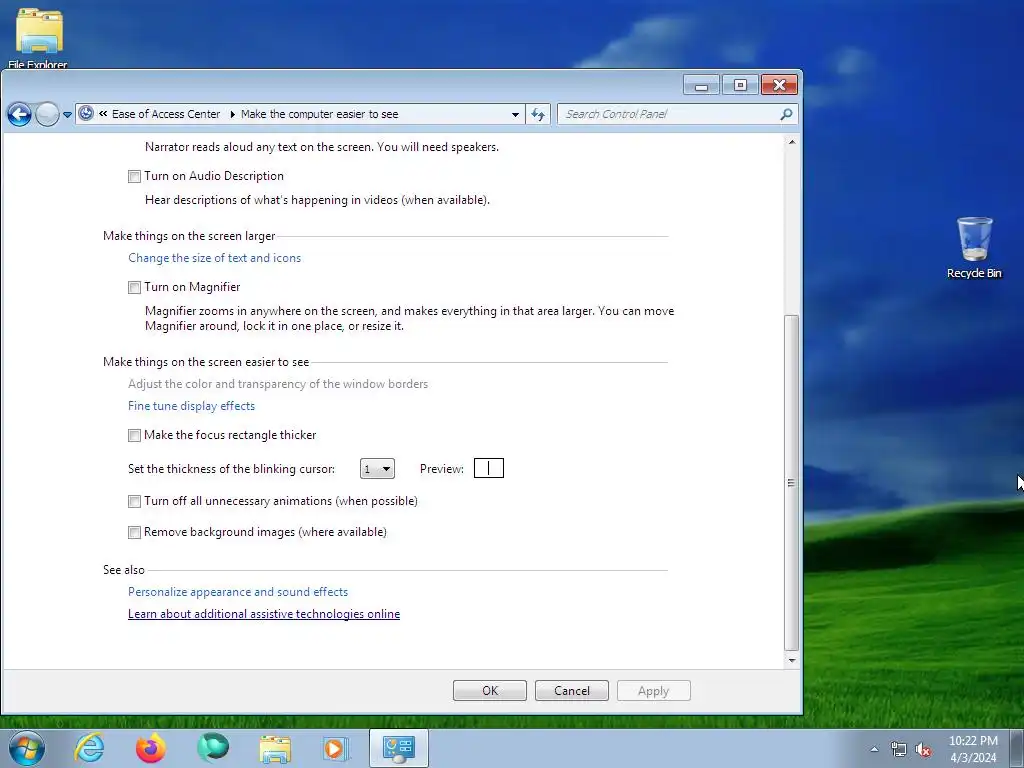Refresh the Control Panel page
Screen dimensions: 1024x768
[538, 114]
